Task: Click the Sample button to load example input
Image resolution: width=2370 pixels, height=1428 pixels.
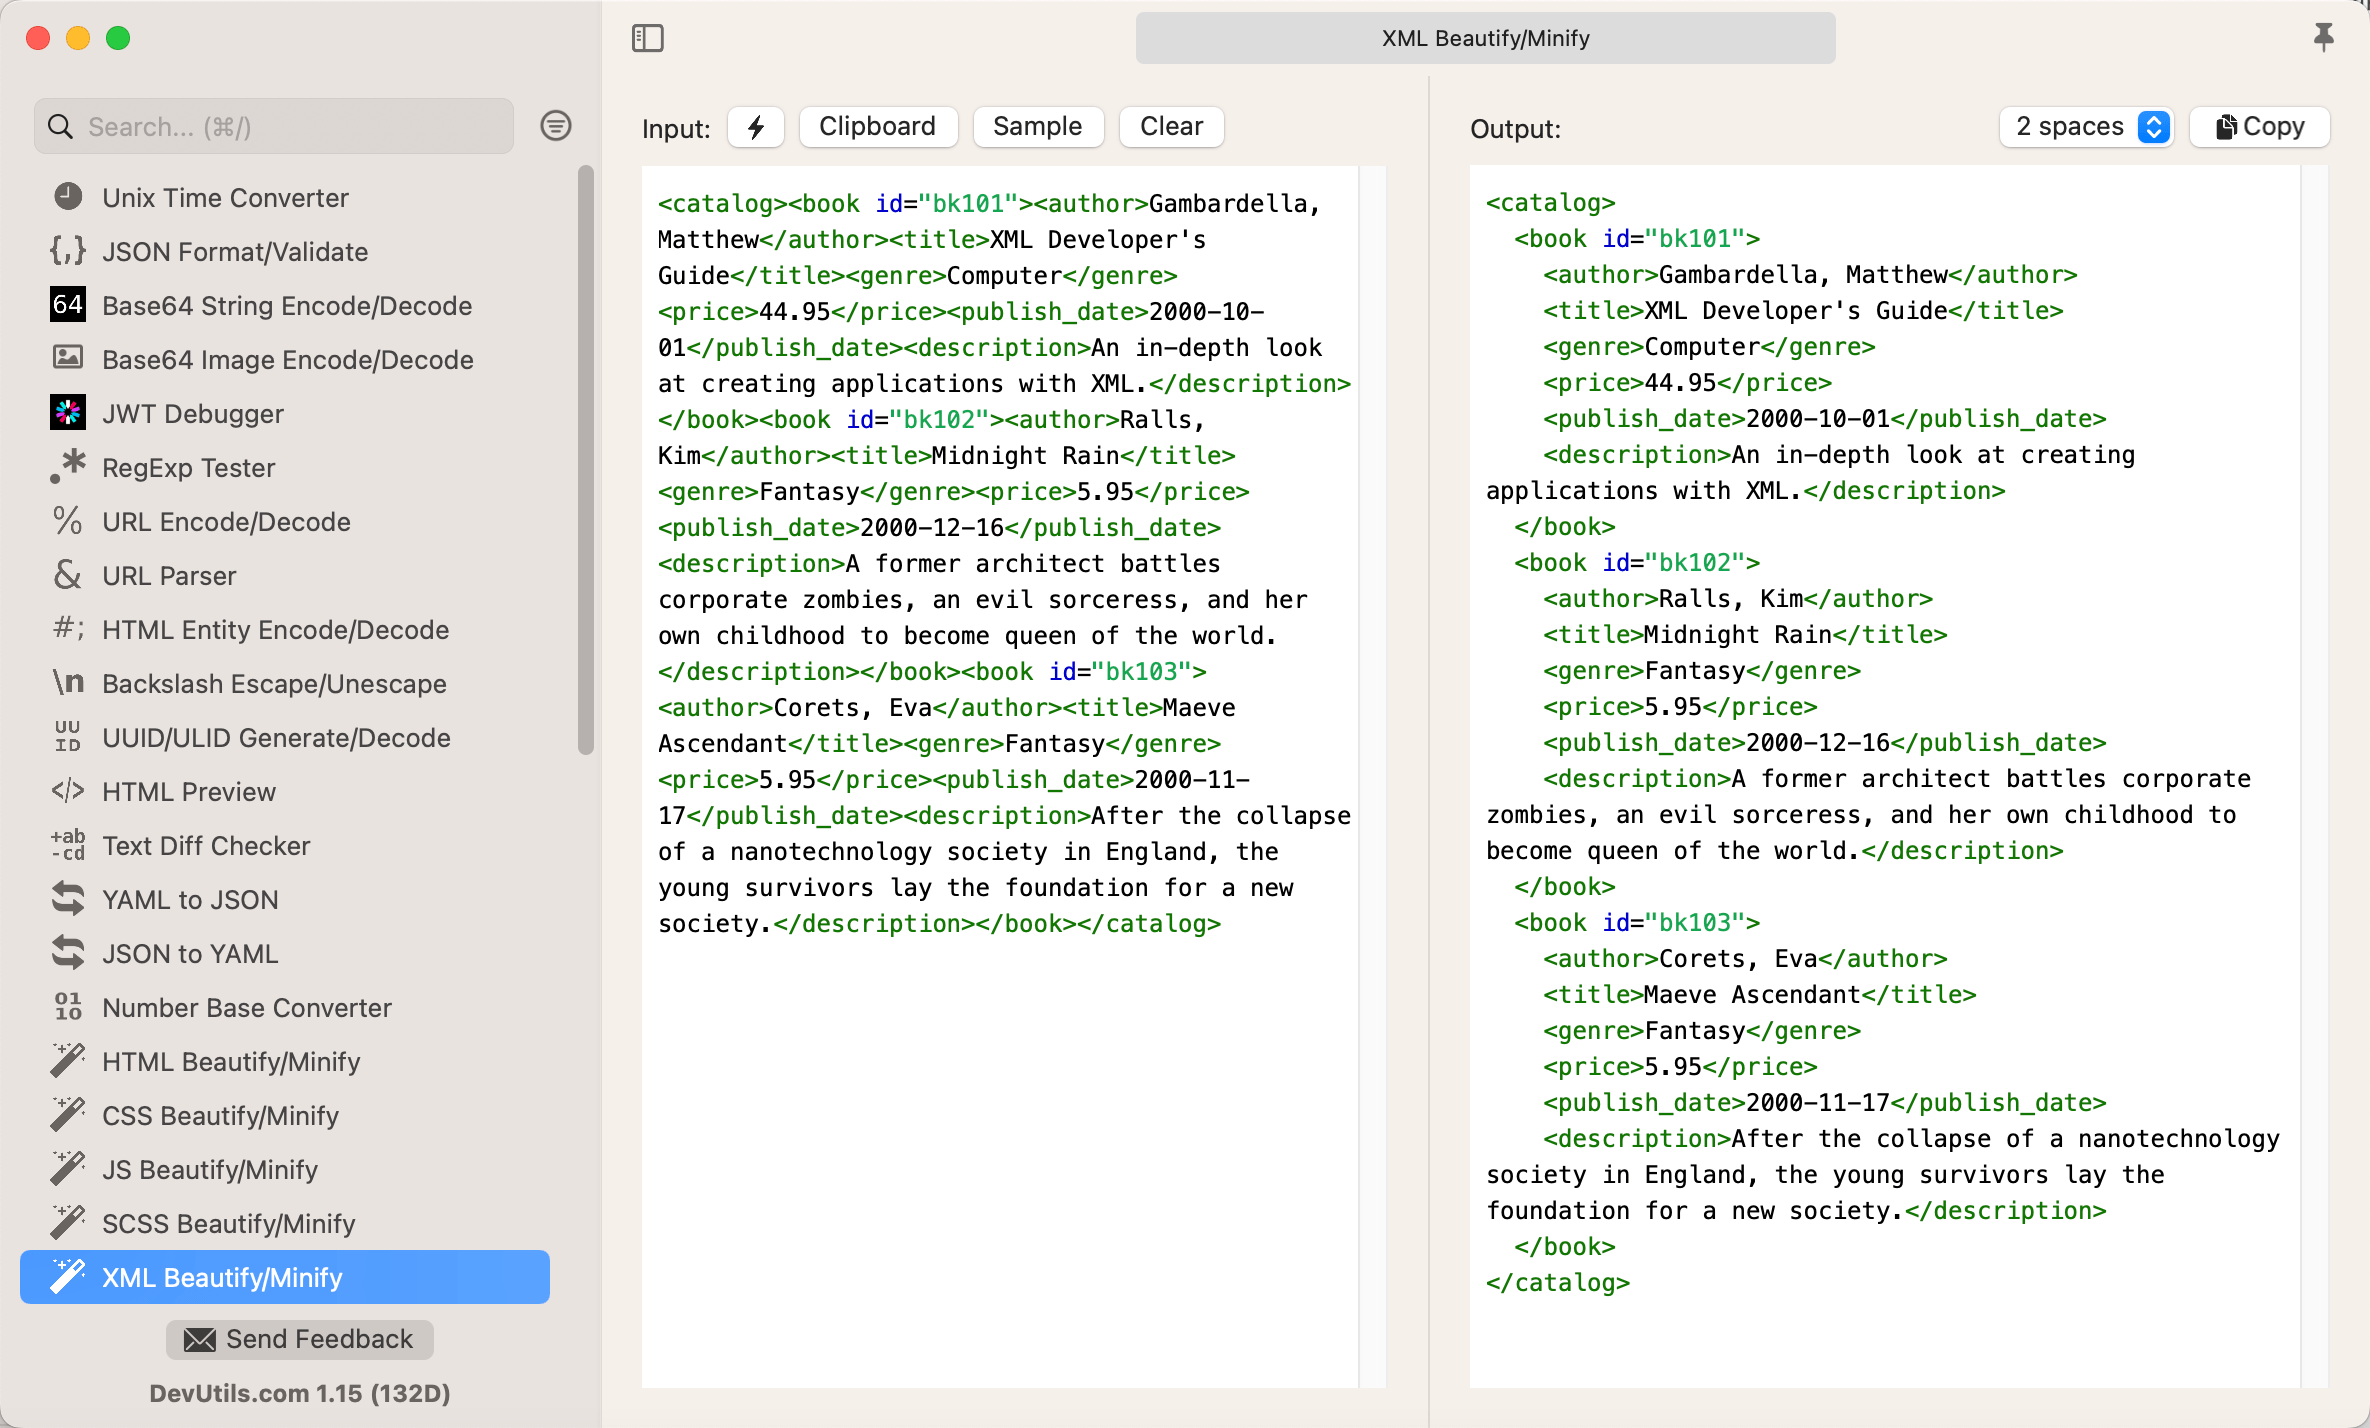Action: click(x=1037, y=126)
